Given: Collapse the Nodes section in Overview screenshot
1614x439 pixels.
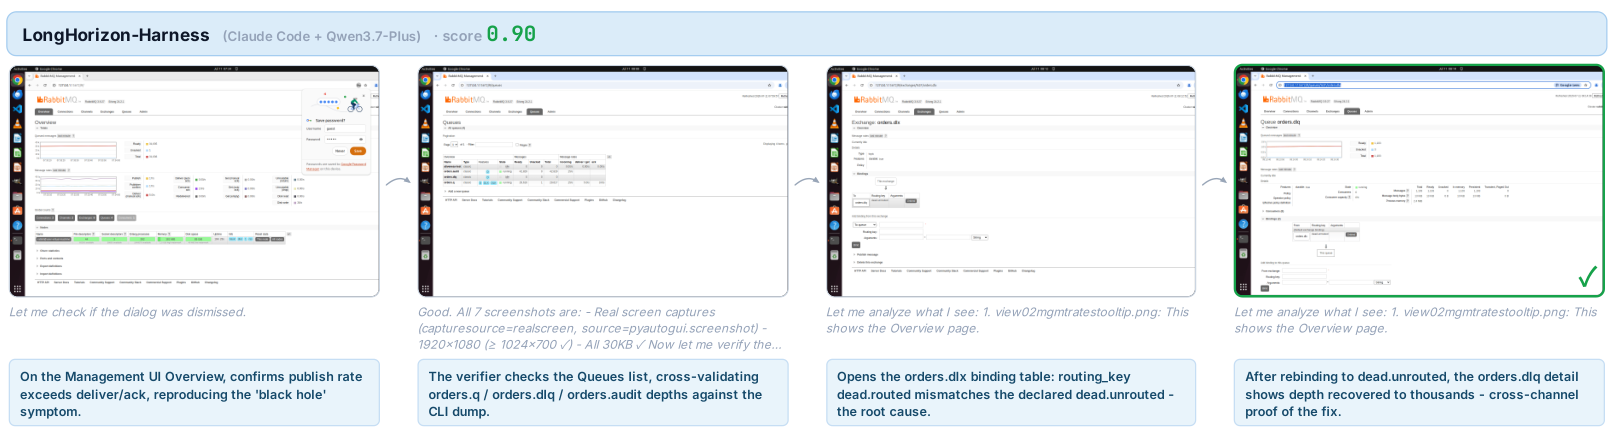Looking at the screenshot, I should click(x=43, y=227).
